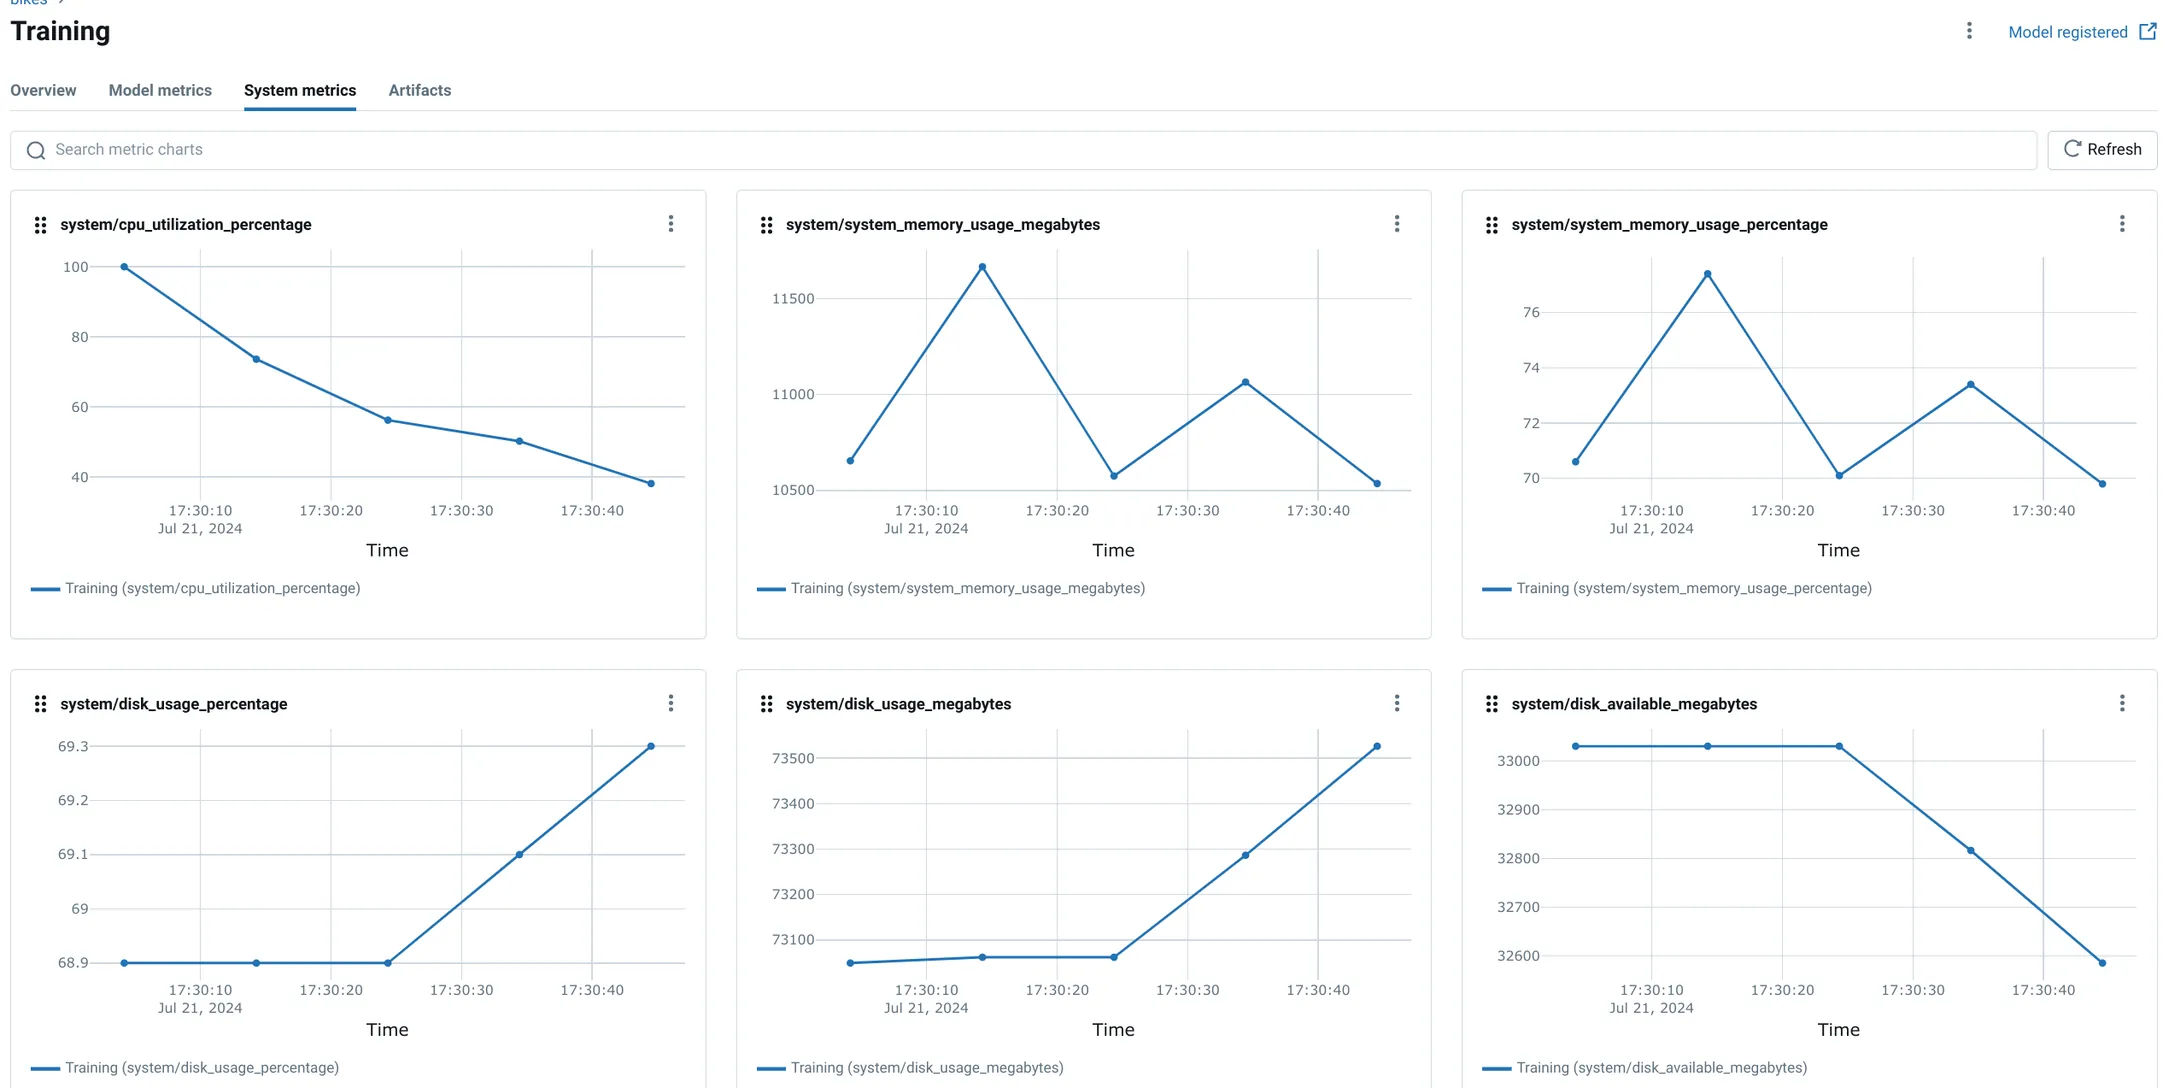Image resolution: width=2169 pixels, height=1088 pixels.
Task: Open options menu for system_memory_usage_megabytes chart
Action: (1397, 224)
